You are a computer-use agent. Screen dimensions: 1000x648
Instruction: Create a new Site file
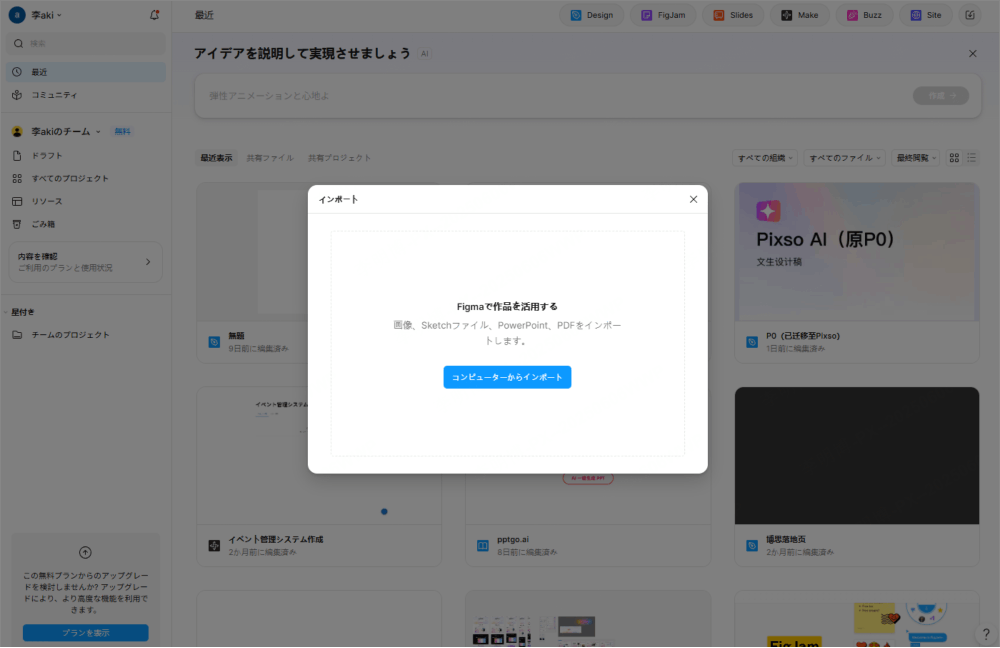click(925, 15)
